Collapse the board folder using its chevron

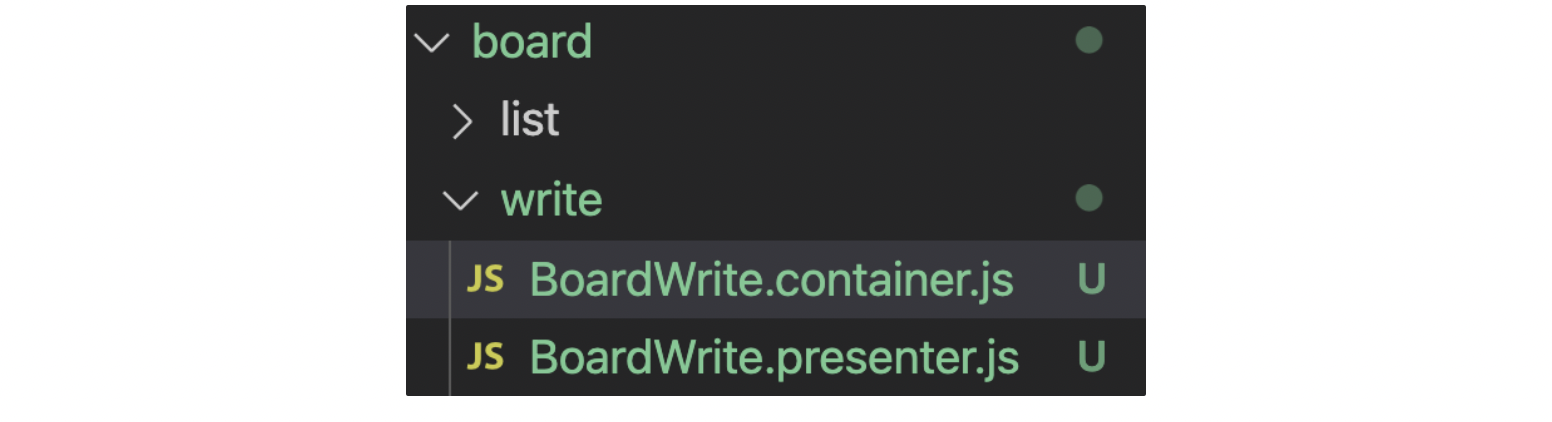point(431,42)
